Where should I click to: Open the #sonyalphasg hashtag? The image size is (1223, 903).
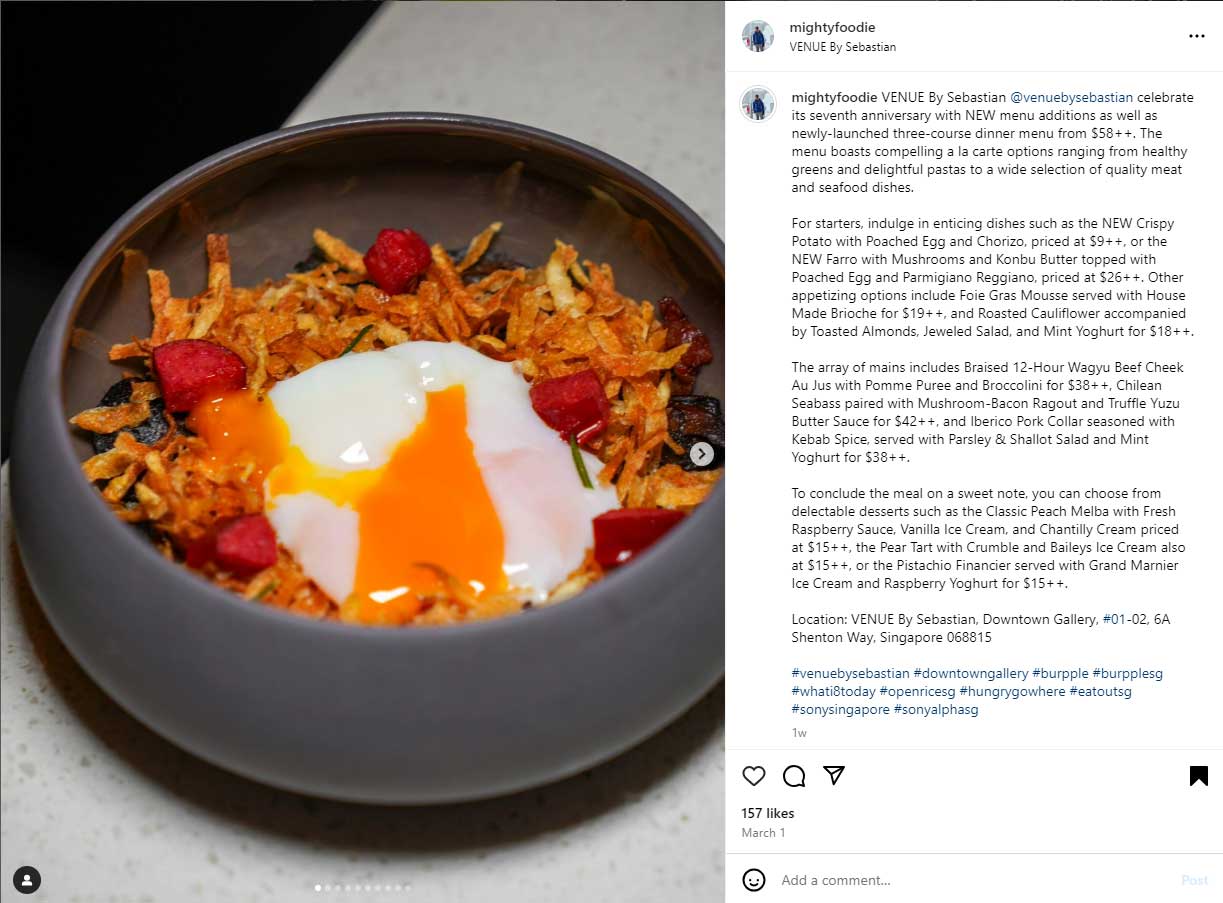click(936, 709)
